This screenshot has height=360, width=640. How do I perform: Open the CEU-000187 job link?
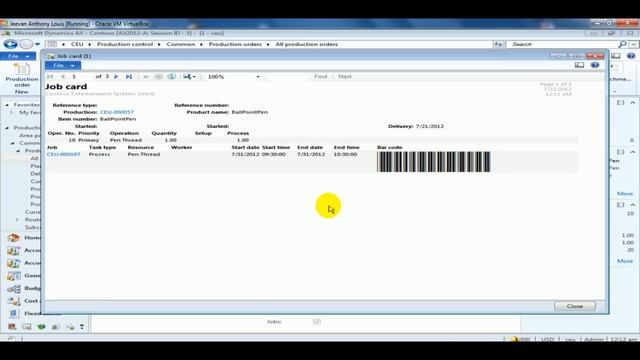tap(63, 154)
